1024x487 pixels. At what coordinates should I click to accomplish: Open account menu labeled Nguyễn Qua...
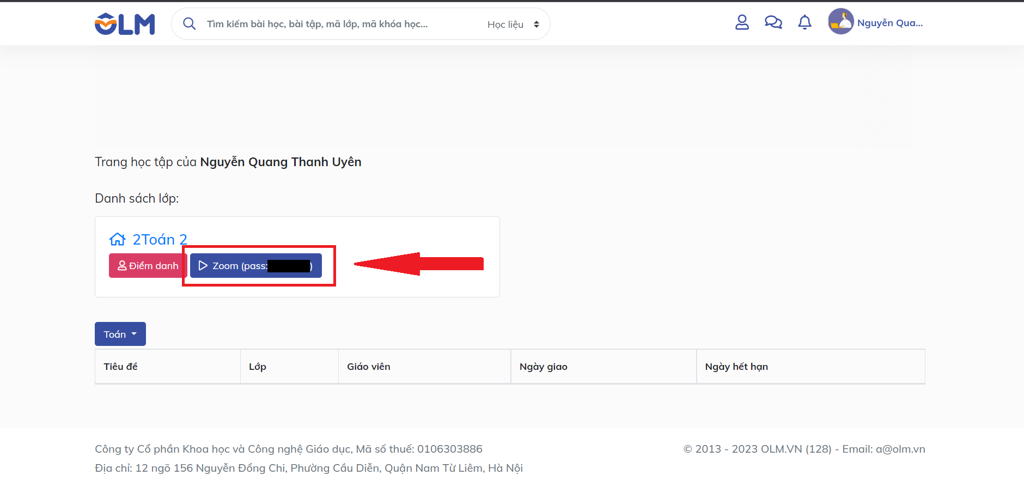[x=890, y=24]
